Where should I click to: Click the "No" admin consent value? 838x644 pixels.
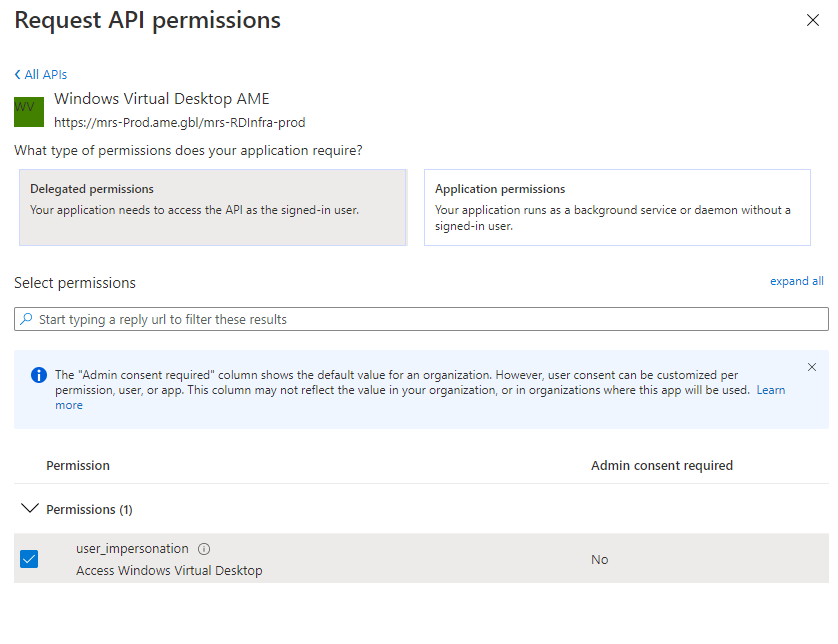[x=599, y=560]
